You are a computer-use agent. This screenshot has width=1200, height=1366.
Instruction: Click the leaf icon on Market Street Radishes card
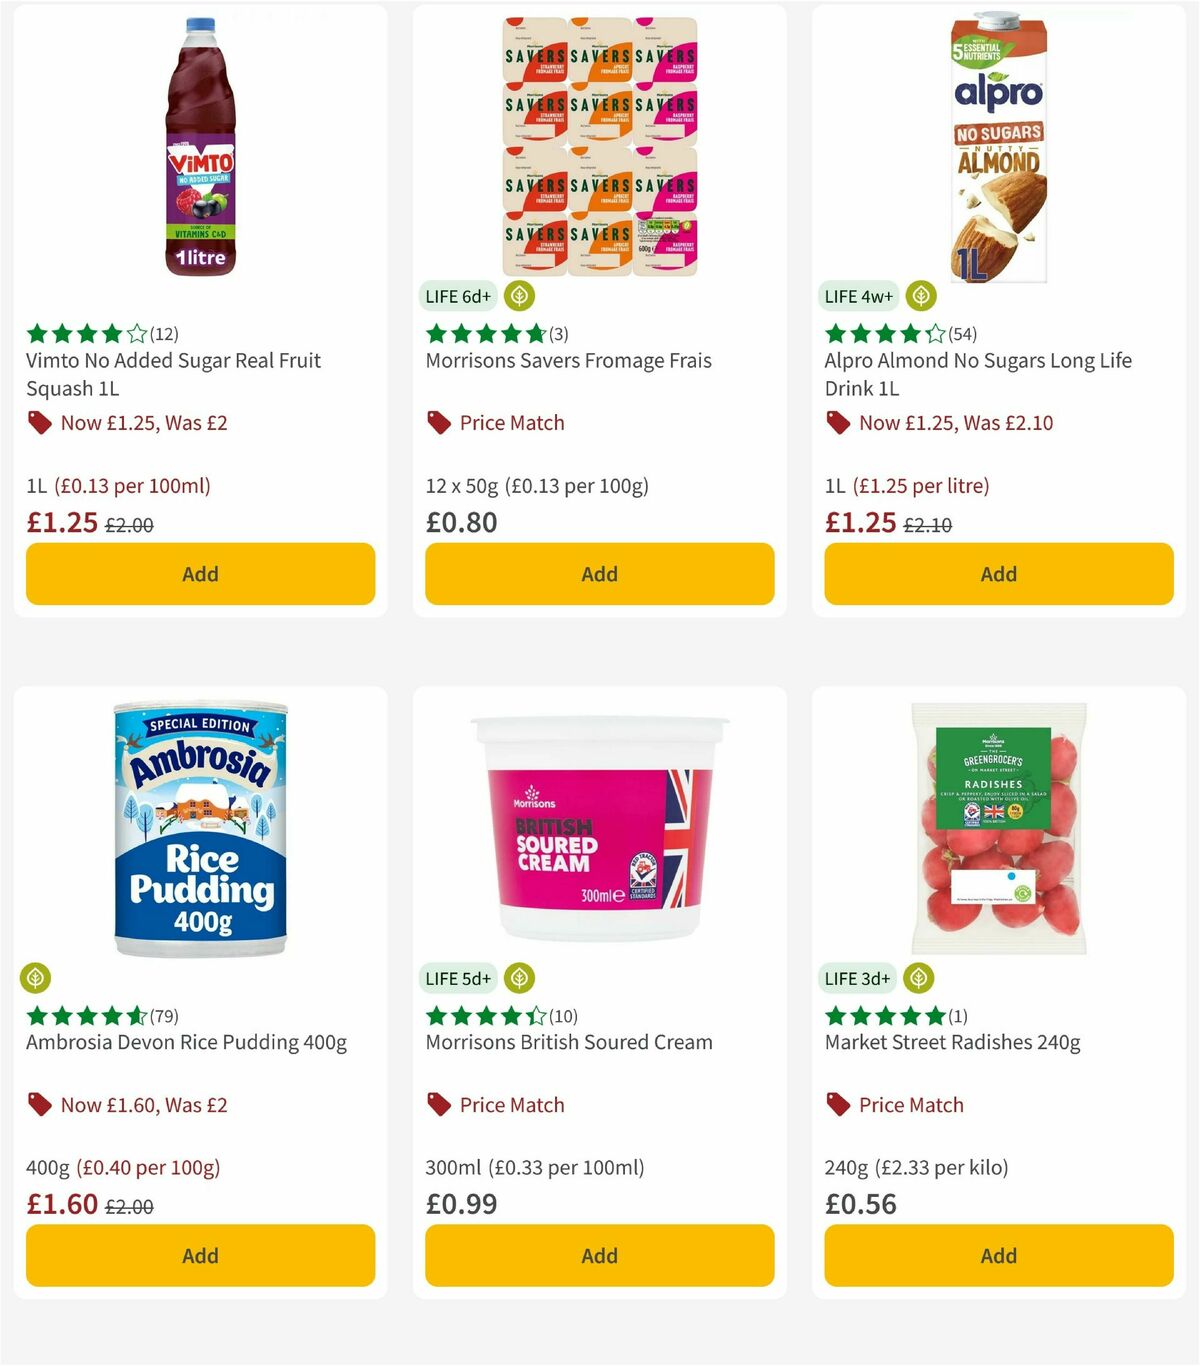click(x=918, y=978)
